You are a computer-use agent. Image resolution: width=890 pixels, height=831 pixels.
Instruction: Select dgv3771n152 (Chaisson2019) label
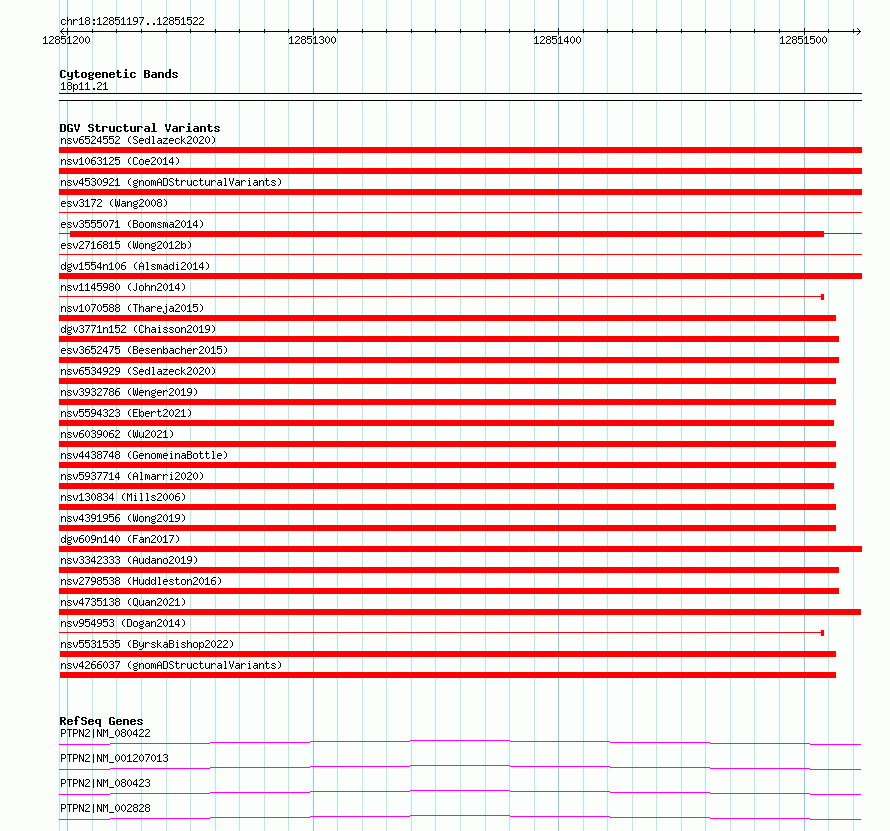(x=138, y=329)
